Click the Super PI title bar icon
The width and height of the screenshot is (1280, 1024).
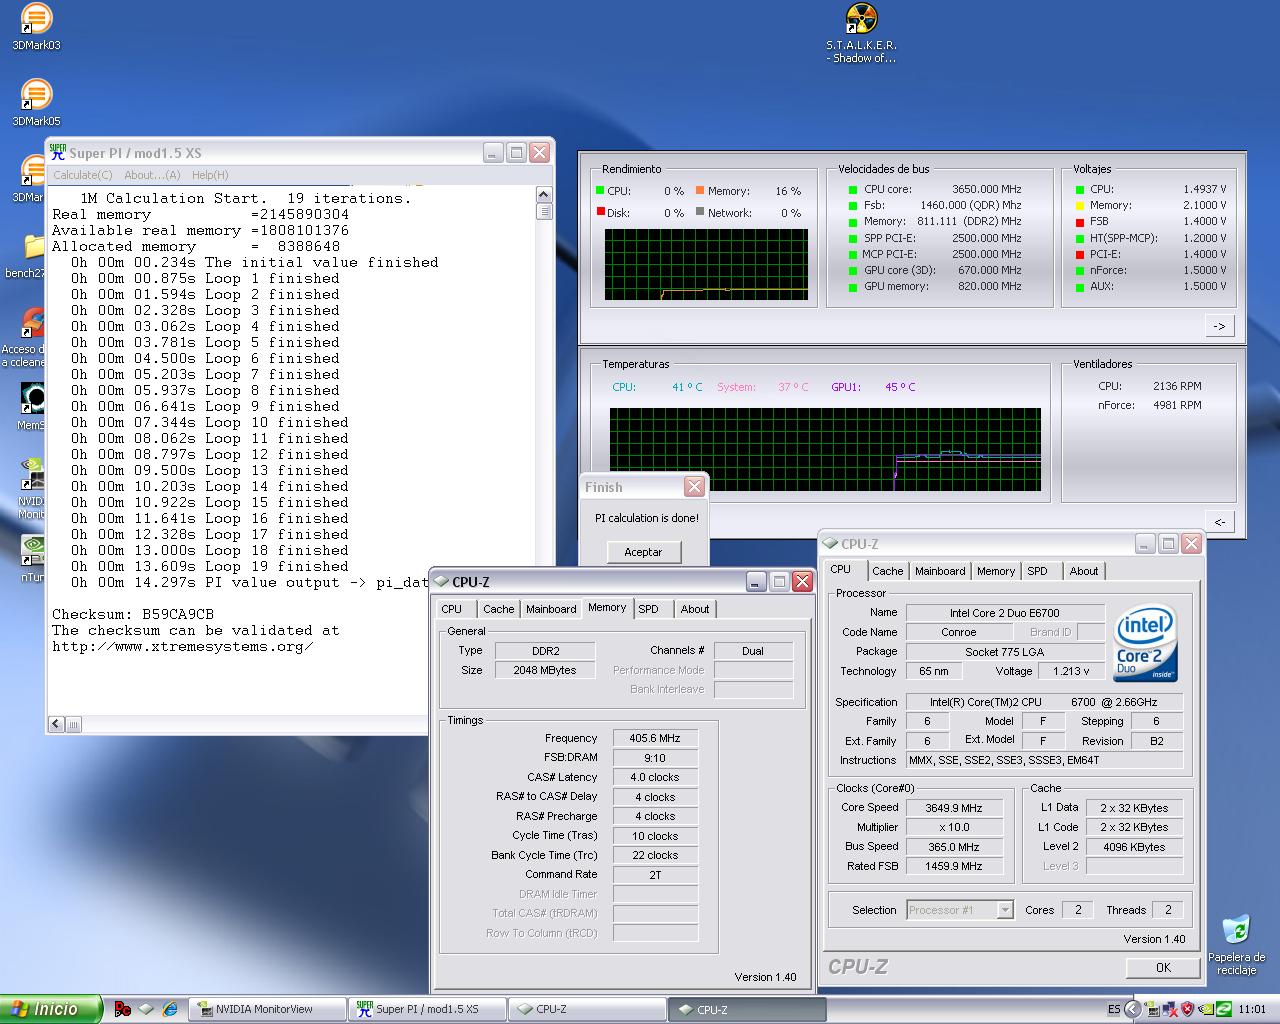pos(58,152)
